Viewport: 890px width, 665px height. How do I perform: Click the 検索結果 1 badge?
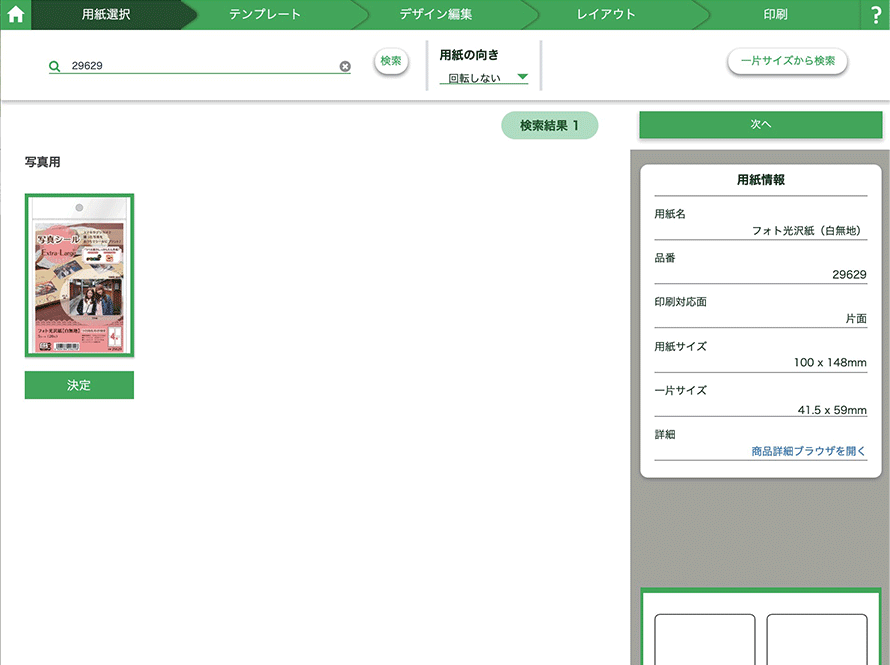pyautogui.click(x=549, y=125)
